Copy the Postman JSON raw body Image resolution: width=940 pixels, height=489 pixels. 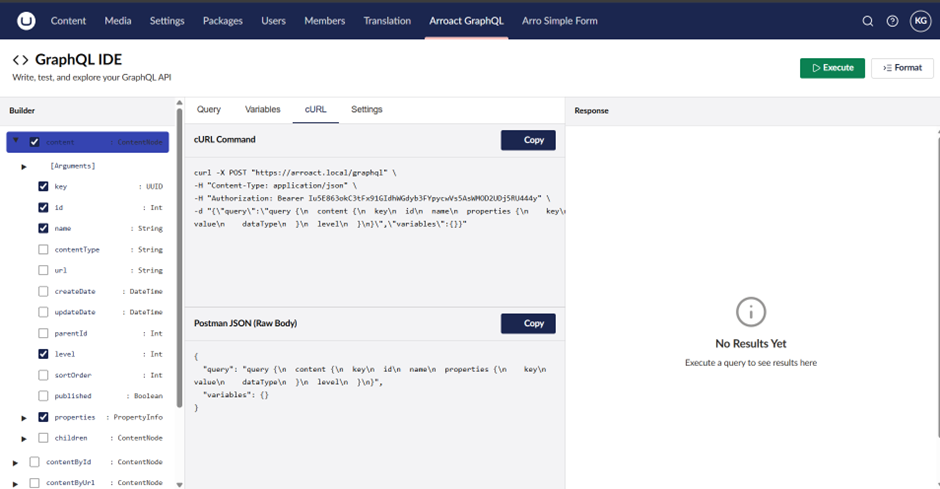click(527, 323)
